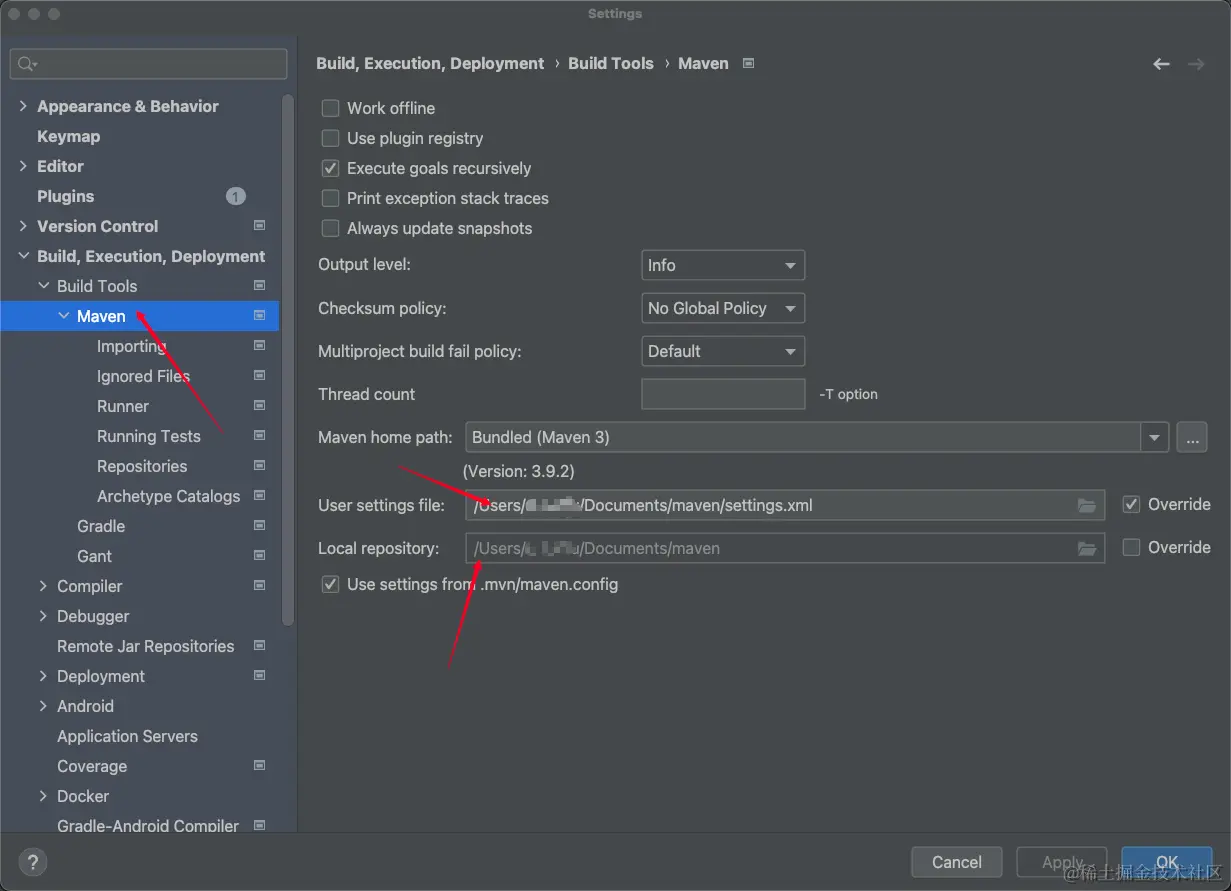Viewport: 1231px width, 891px height.
Task: Click Build, Execution, Deployment breadcrumb
Action: [430, 63]
